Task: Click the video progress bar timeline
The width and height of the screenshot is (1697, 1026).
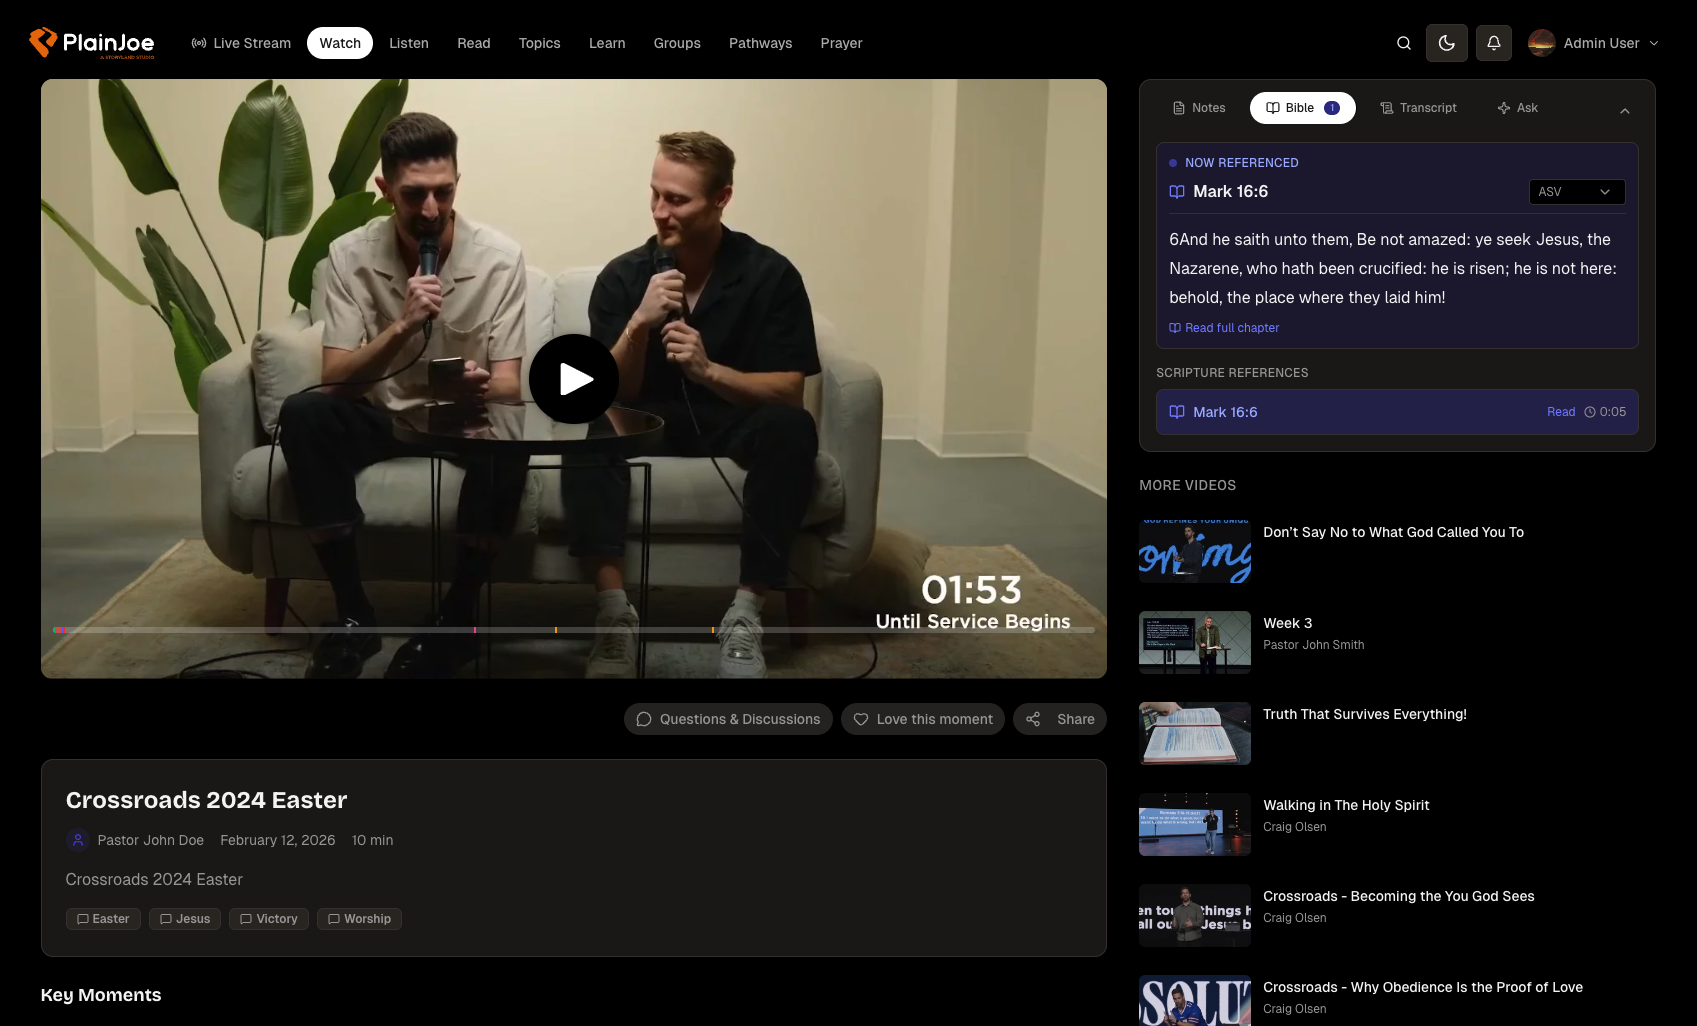Action: pyautogui.click(x=574, y=630)
